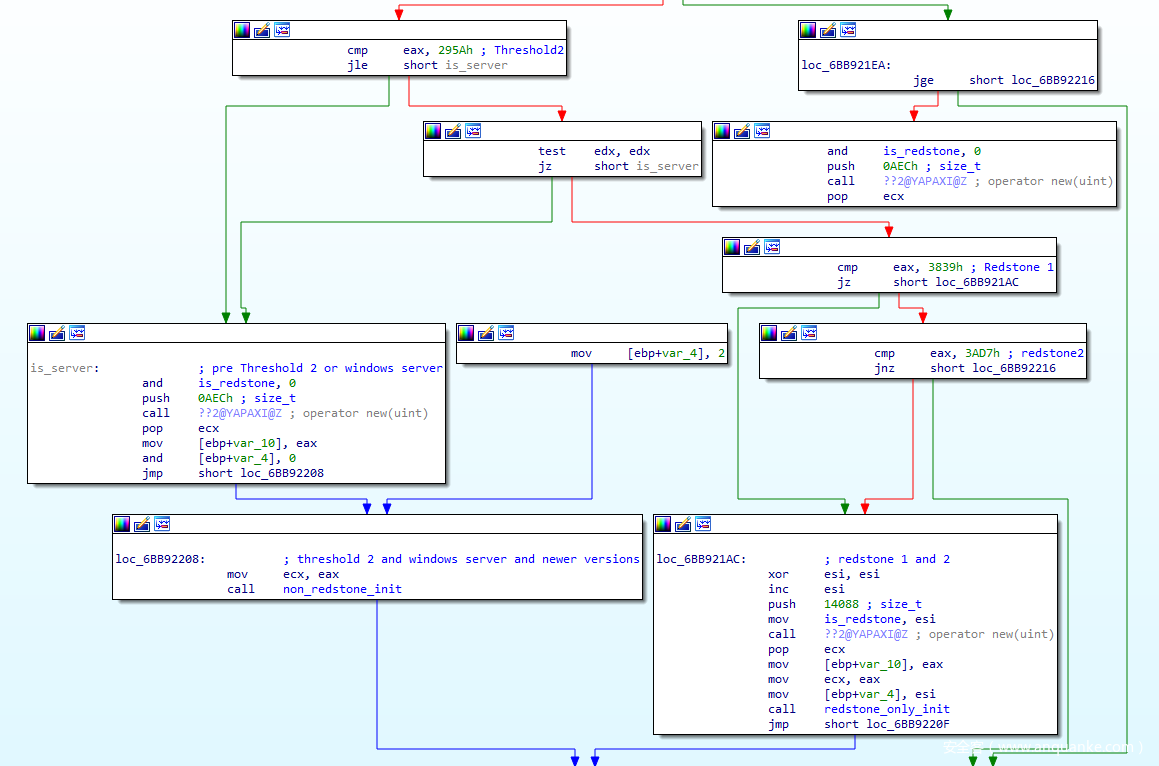Click the non_redstone_init call target
The width and height of the screenshot is (1159, 766).
pos(342,589)
